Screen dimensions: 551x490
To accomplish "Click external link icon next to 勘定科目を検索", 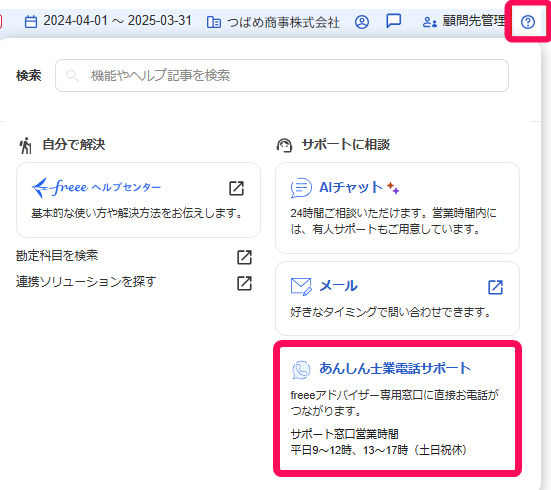I will click(244, 257).
